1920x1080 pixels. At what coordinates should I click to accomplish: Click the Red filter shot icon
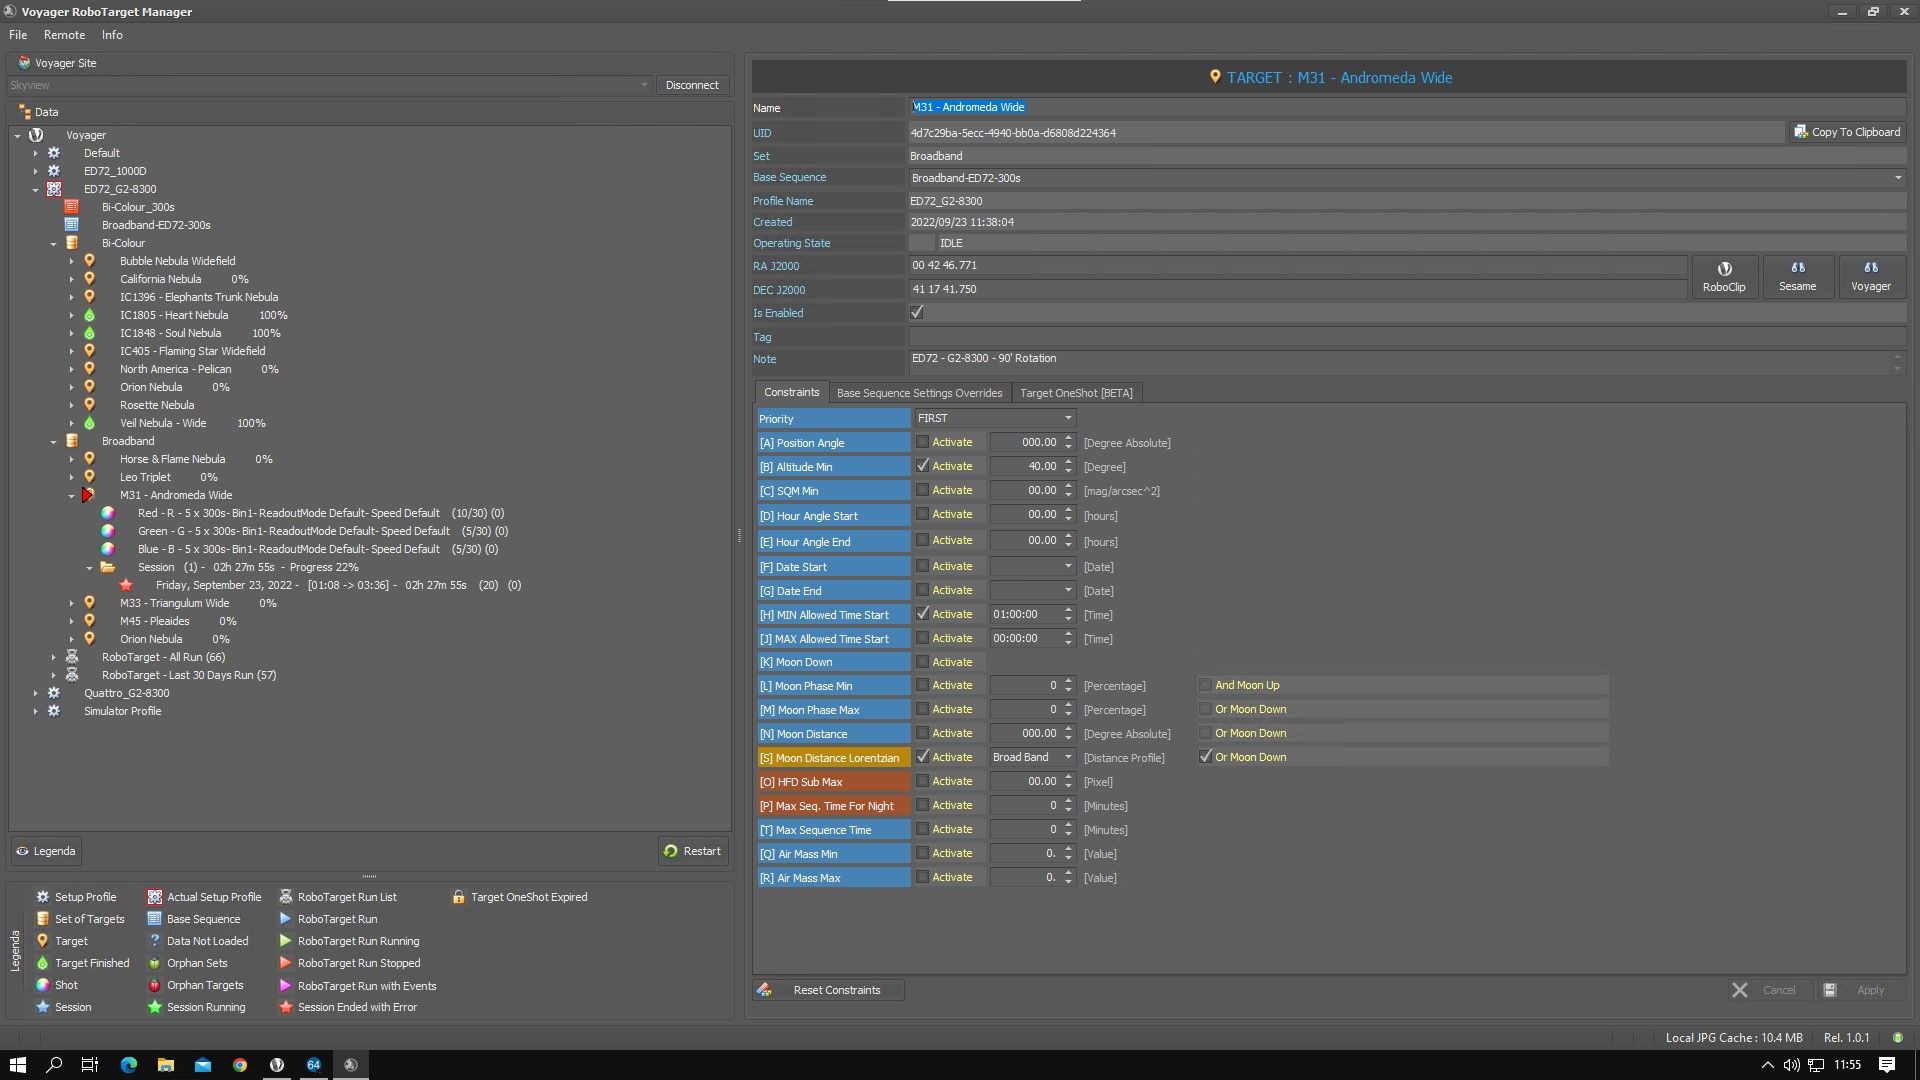point(107,513)
